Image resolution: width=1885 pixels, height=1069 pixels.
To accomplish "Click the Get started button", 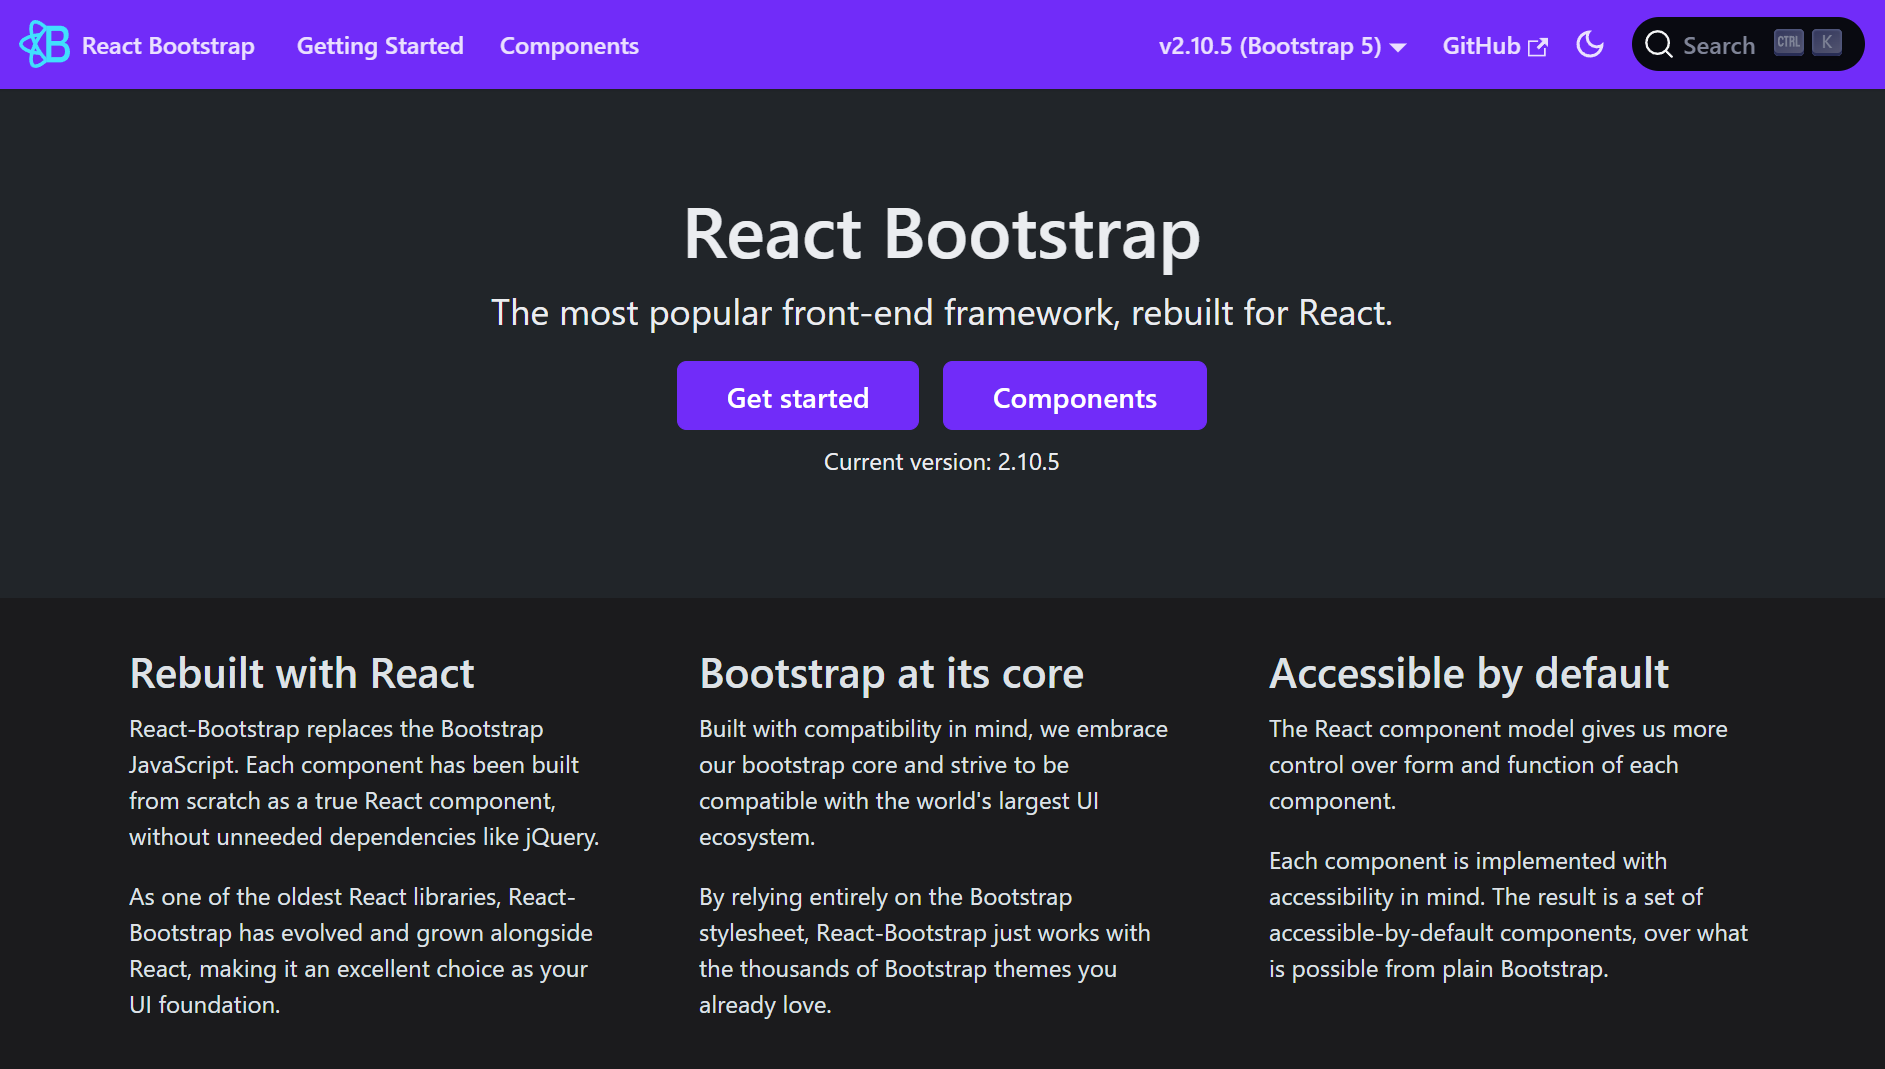I will pyautogui.click(x=797, y=395).
